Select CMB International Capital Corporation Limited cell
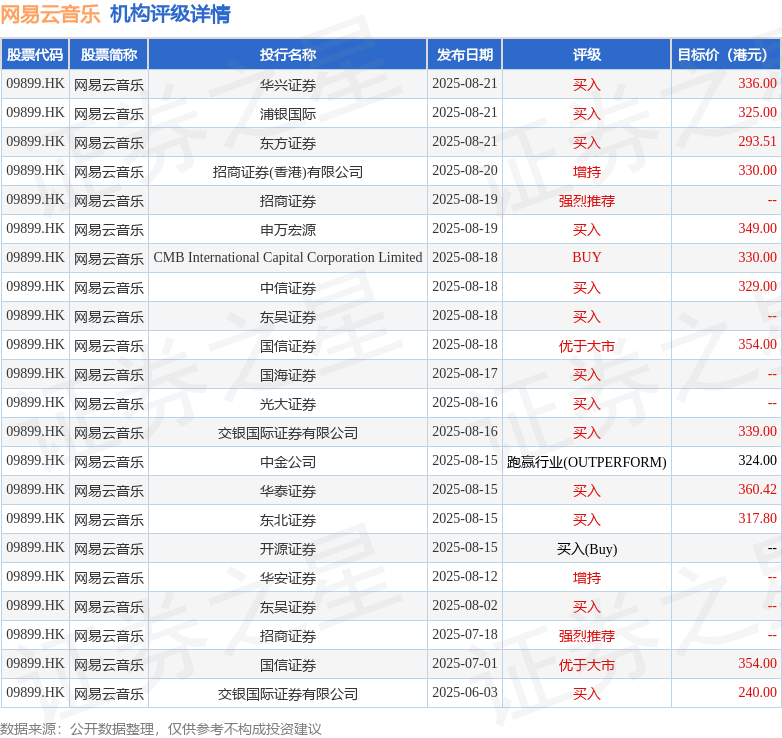This screenshot has width=782, height=738. click(288, 258)
